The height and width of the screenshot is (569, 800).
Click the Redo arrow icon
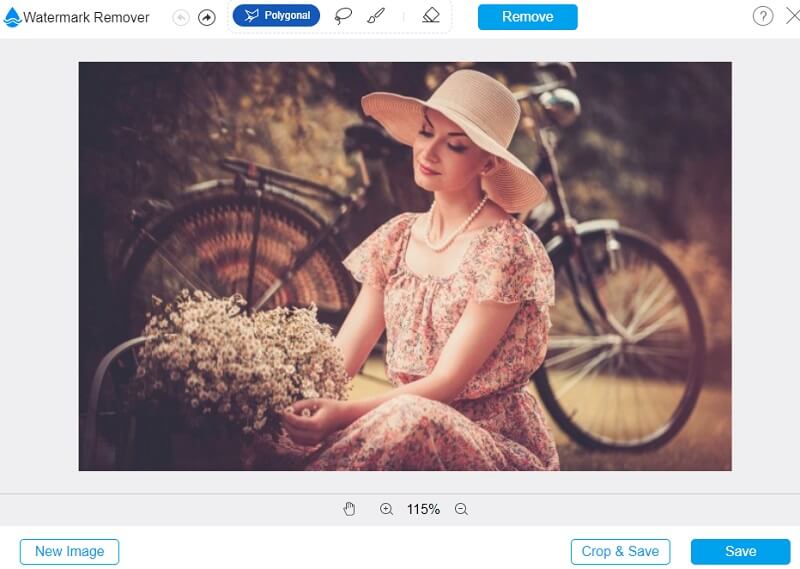(207, 17)
